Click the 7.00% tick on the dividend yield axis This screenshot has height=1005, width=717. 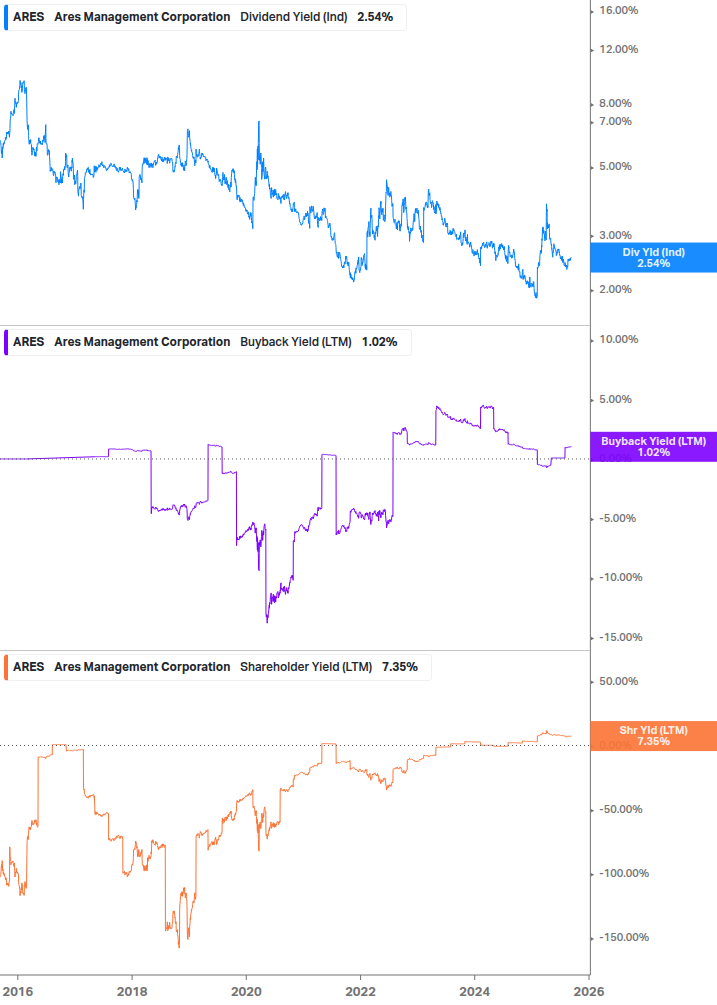(615, 121)
